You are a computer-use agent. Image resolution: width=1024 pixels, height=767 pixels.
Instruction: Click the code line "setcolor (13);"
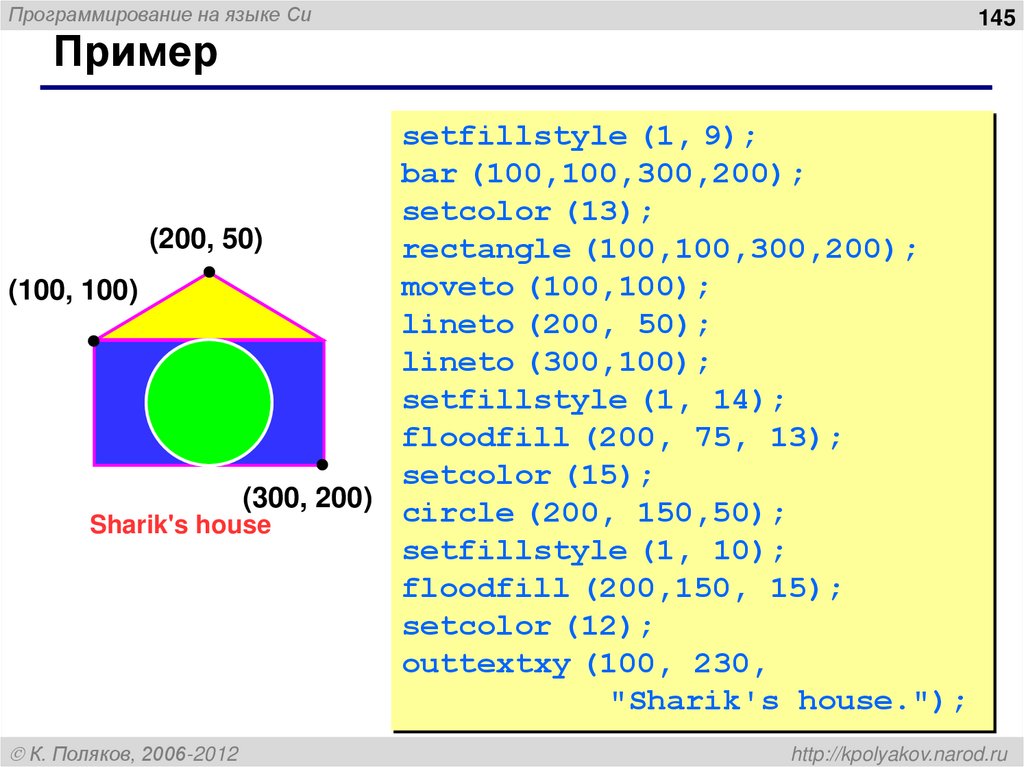pyautogui.click(x=527, y=212)
